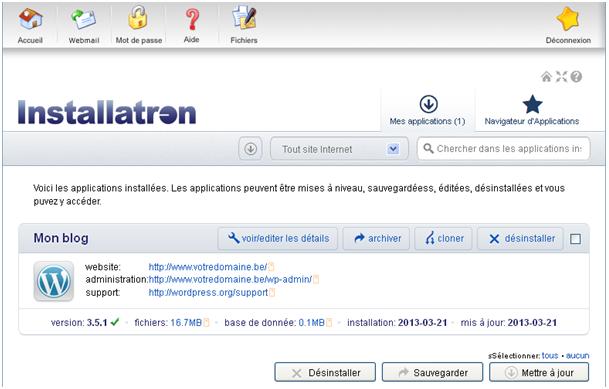Click the small grey home icon
609x389 pixels.
546,76
